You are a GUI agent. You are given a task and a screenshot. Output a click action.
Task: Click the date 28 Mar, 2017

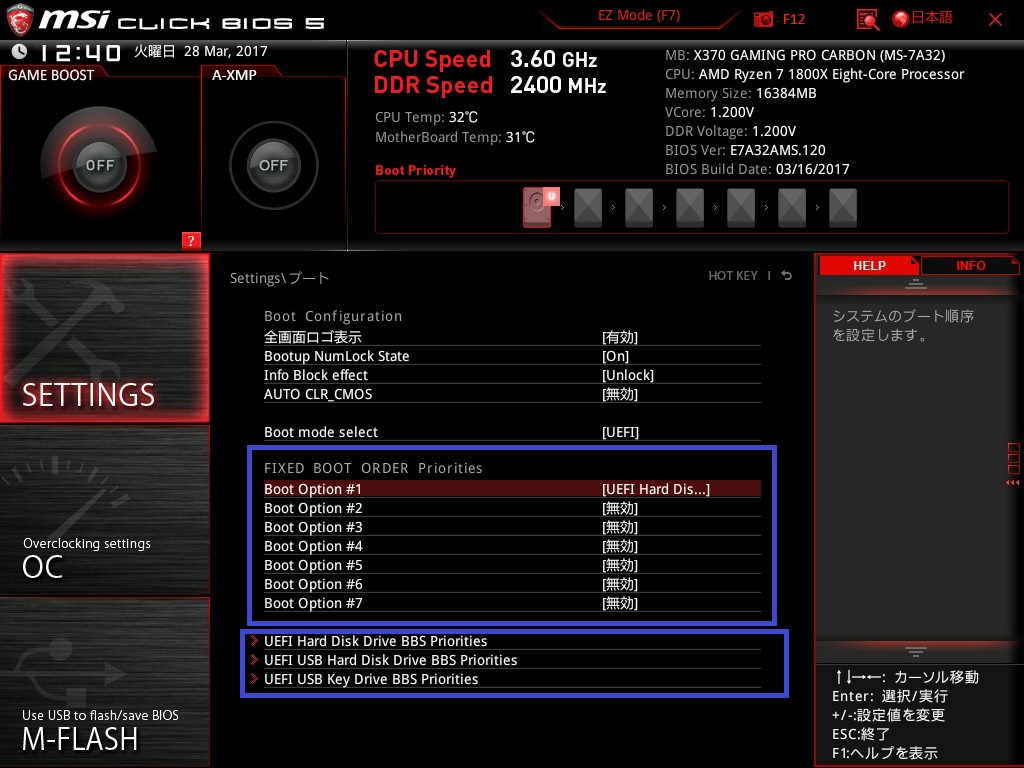point(225,51)
